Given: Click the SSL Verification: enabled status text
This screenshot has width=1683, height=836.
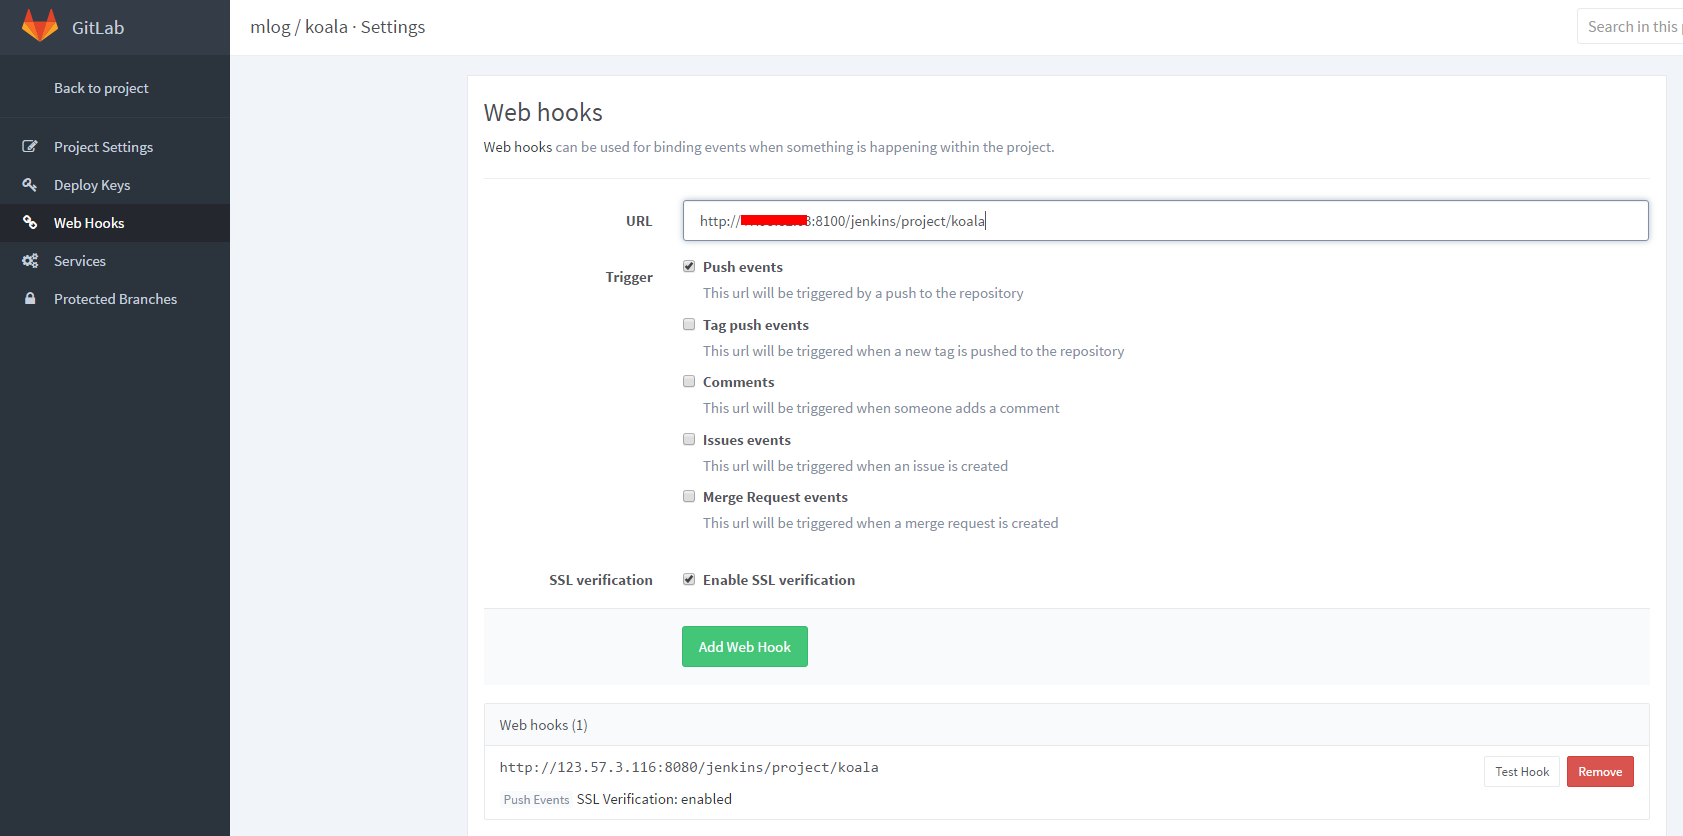Looking at the screenshot, I should [654, 799].
